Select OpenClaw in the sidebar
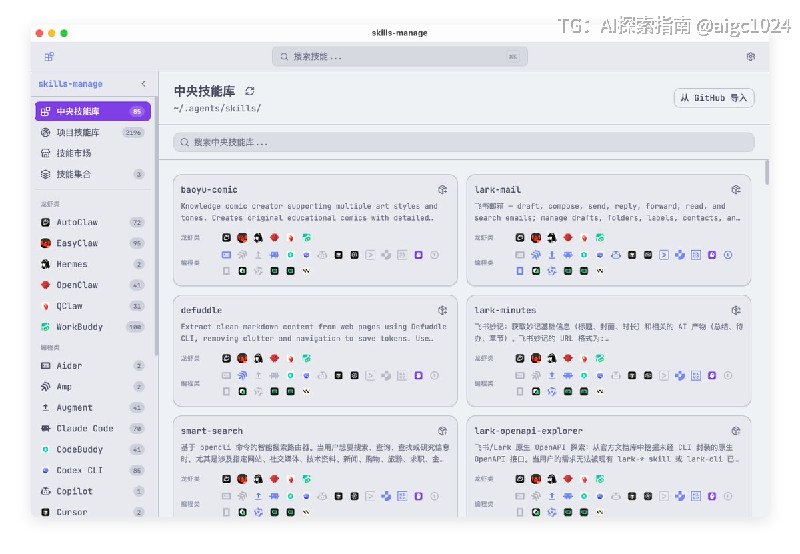Viewport: 800px width, 554px height. click(93, 285)
